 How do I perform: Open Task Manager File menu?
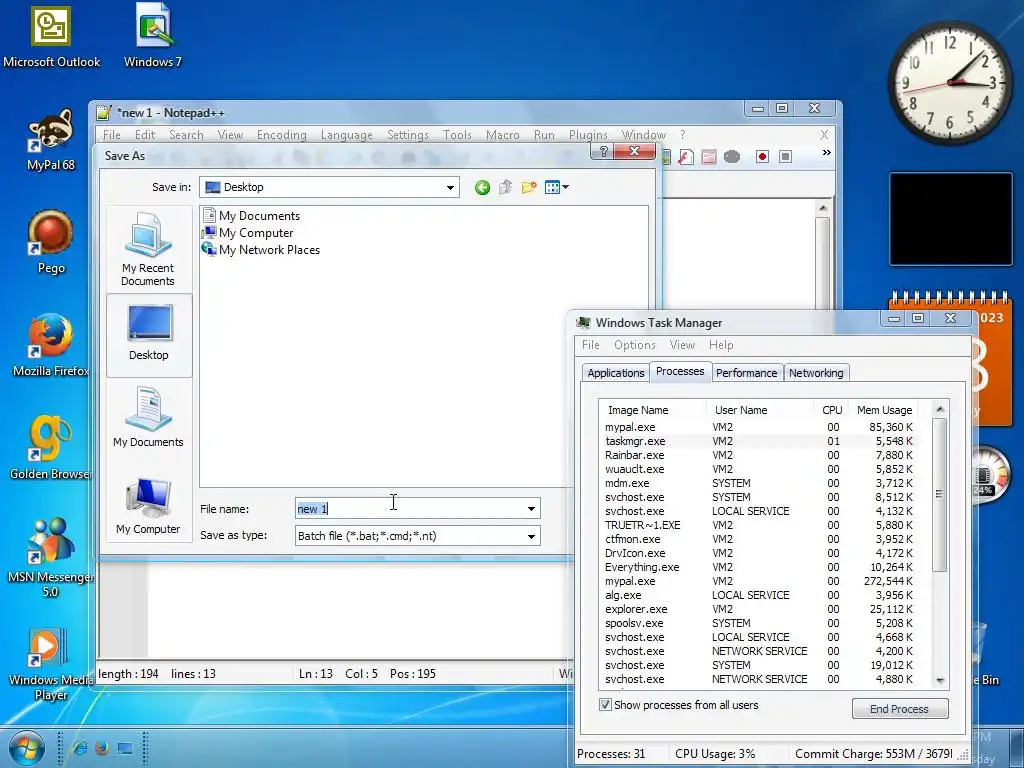[590, 345]
